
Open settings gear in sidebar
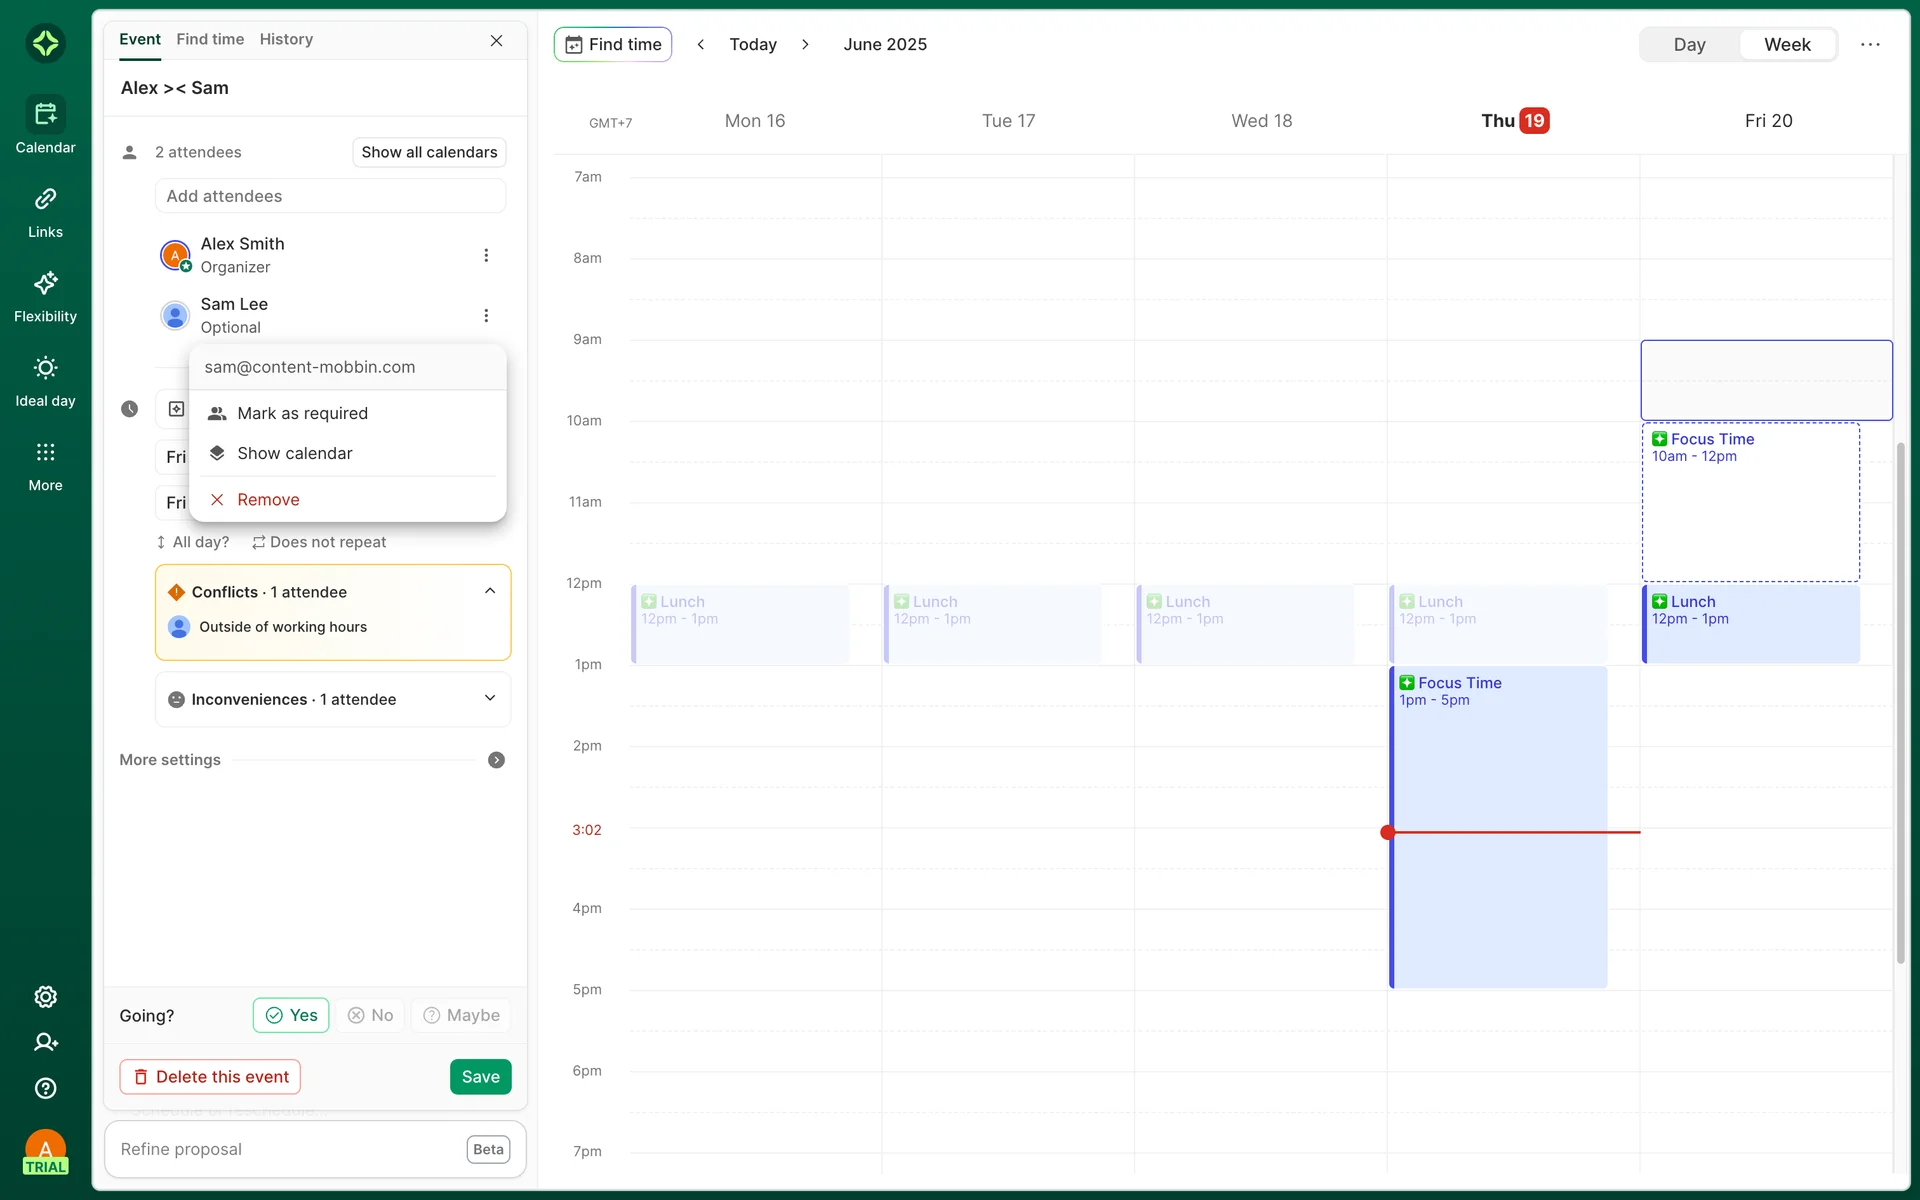click(45, 997)
